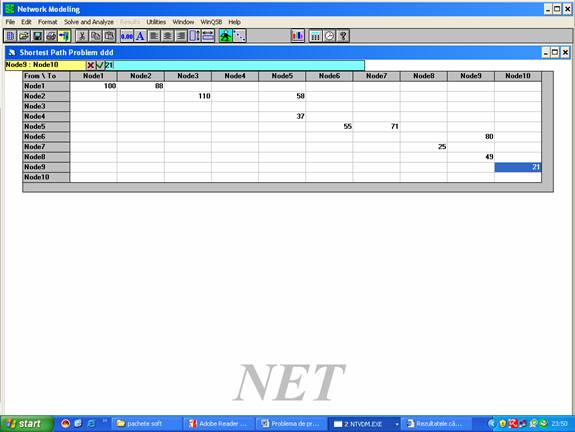This screenshot has width=575, height=432.
Task: Switch to graphic model icon with dotted nodes
Action: click(239, 36)
